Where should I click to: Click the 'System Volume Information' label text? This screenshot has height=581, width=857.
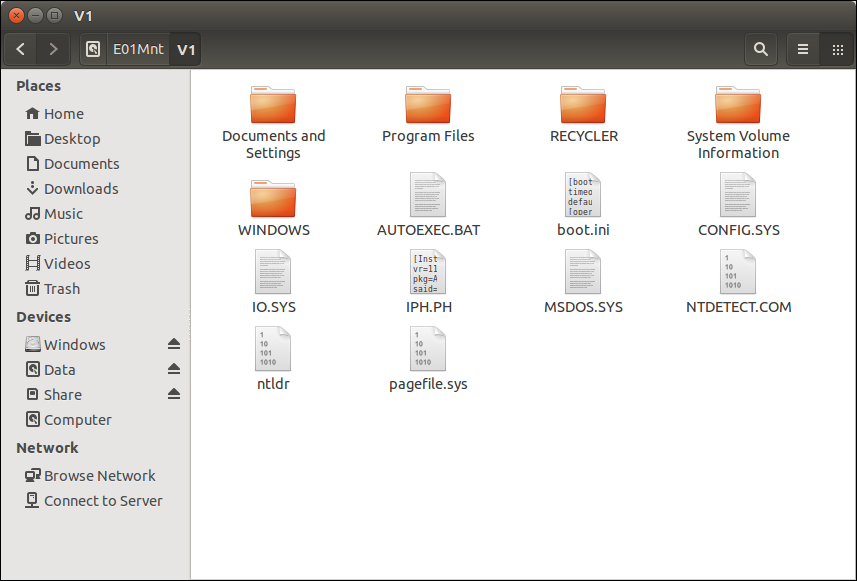pyautogui.click(x=738, y=144)
